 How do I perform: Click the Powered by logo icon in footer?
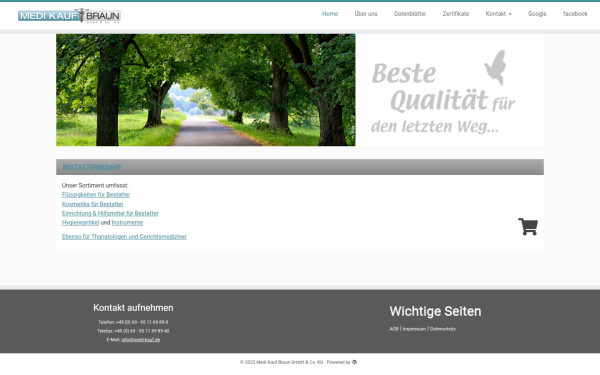pyautogui.click(x=354, y=362)
